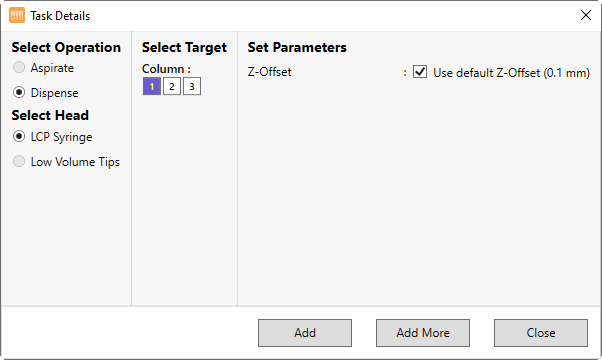Click the Select Operation heading
Image resolution: width=602 pixels, height=360 pixels.
click(66, 47)
